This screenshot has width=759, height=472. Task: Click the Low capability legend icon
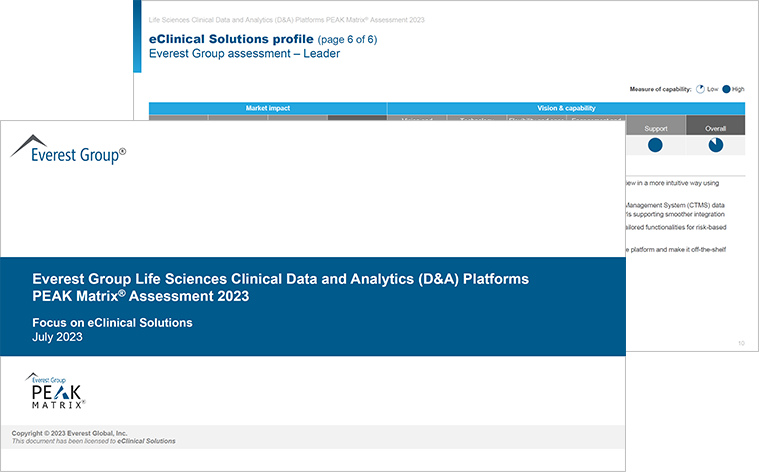click(x=701, y=89)
